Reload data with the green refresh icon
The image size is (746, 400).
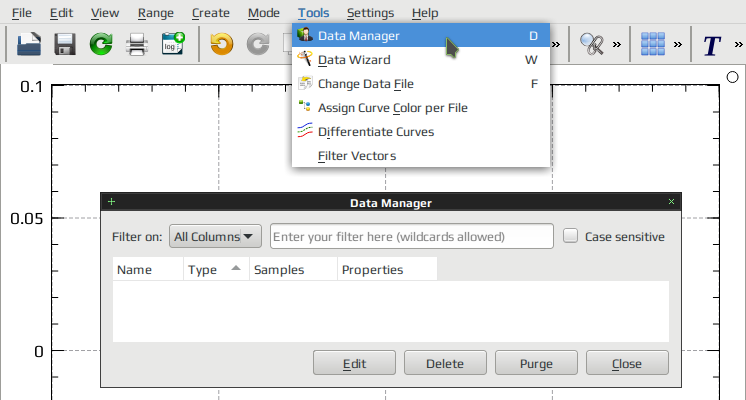coord(101,44)
